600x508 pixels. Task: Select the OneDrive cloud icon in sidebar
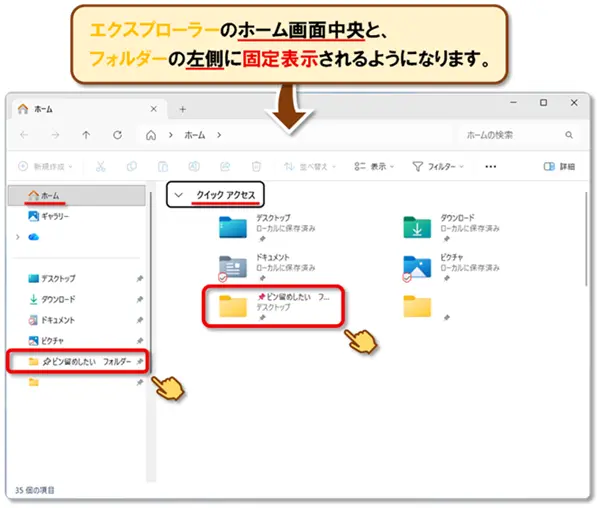[x=34, y=237]
